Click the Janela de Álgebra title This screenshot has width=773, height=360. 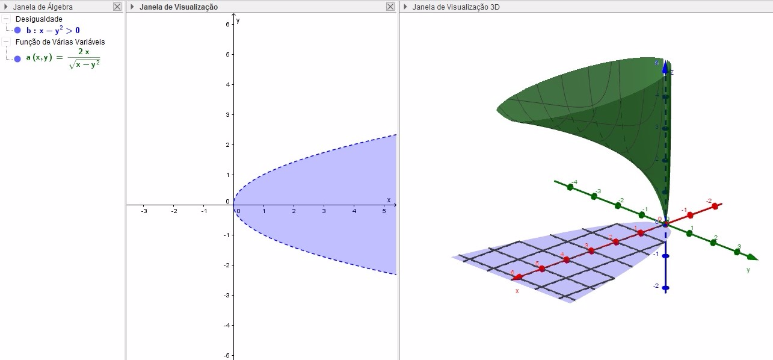point(43,7)
